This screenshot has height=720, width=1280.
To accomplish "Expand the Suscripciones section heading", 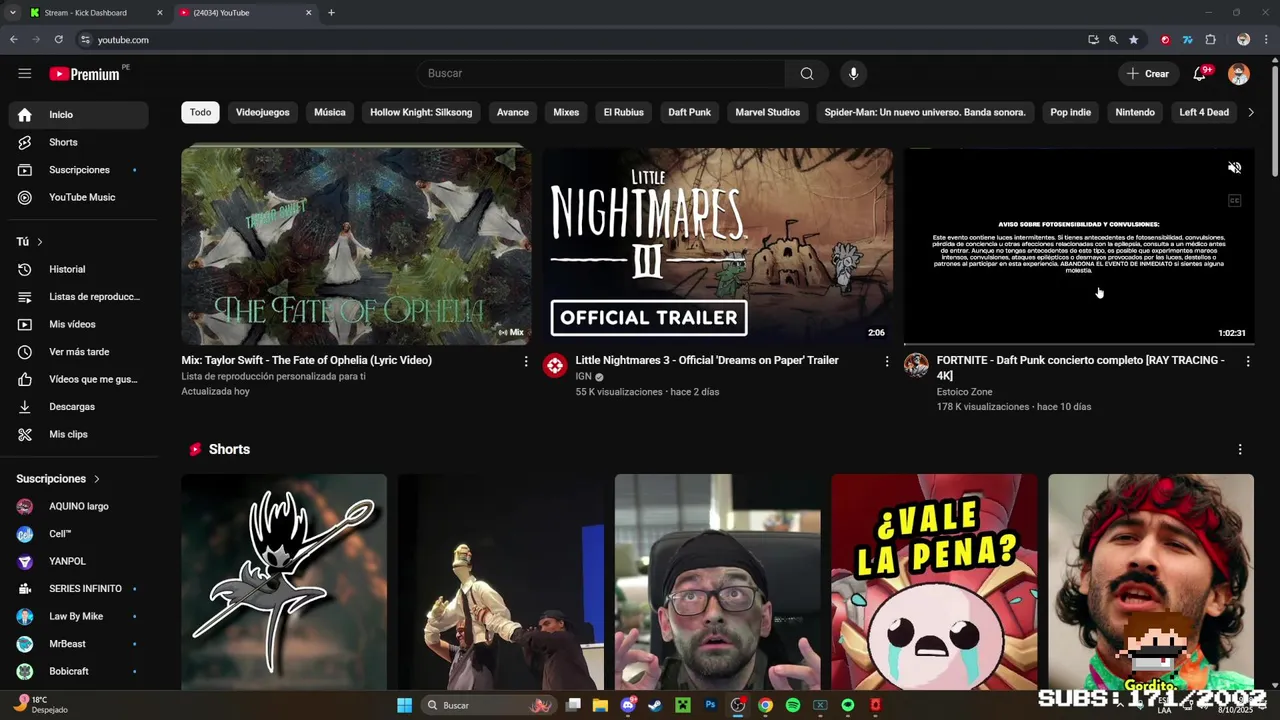I will pos(58,479).
